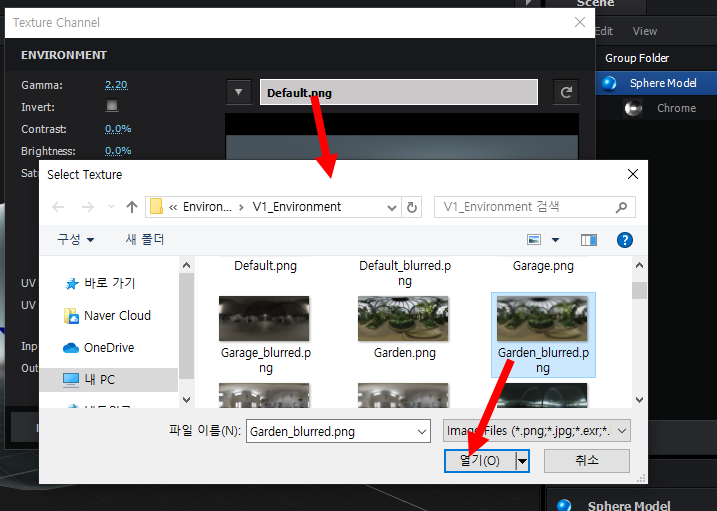Click the file list scroll down arrow

click(x=639, y=399)
